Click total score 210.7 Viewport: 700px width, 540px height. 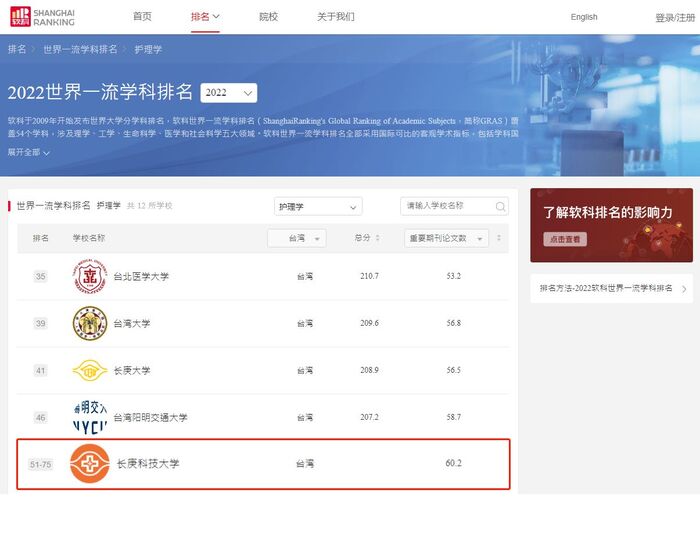tap(369, 276)
